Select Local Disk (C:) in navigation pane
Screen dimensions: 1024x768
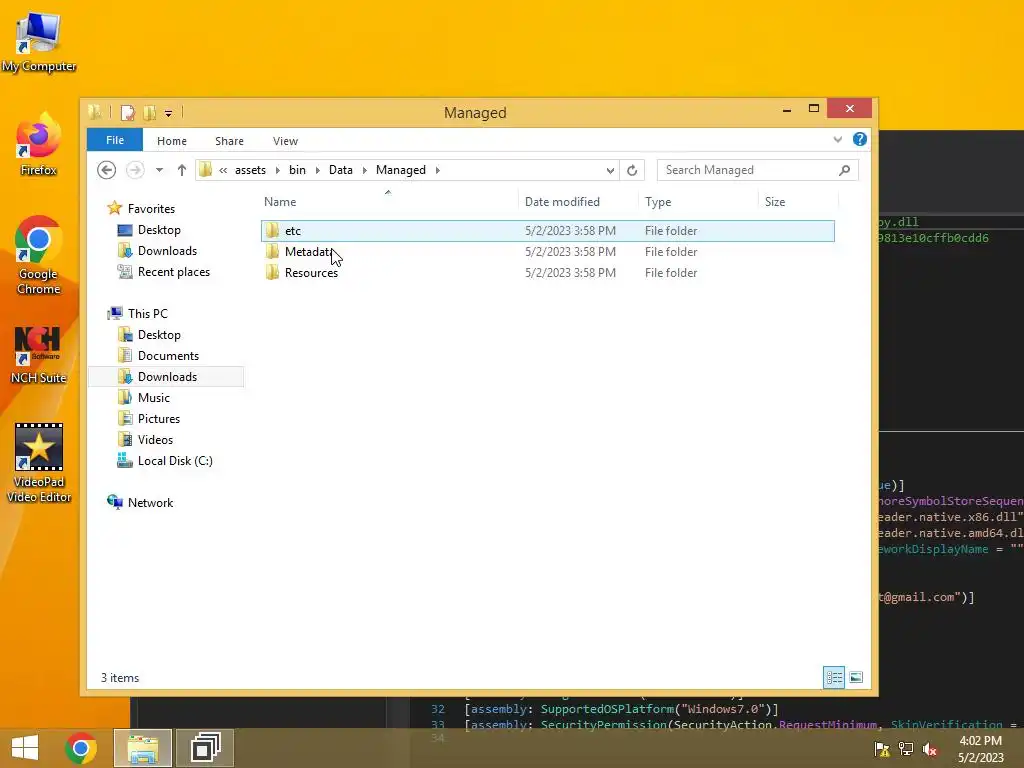point(175,460)
